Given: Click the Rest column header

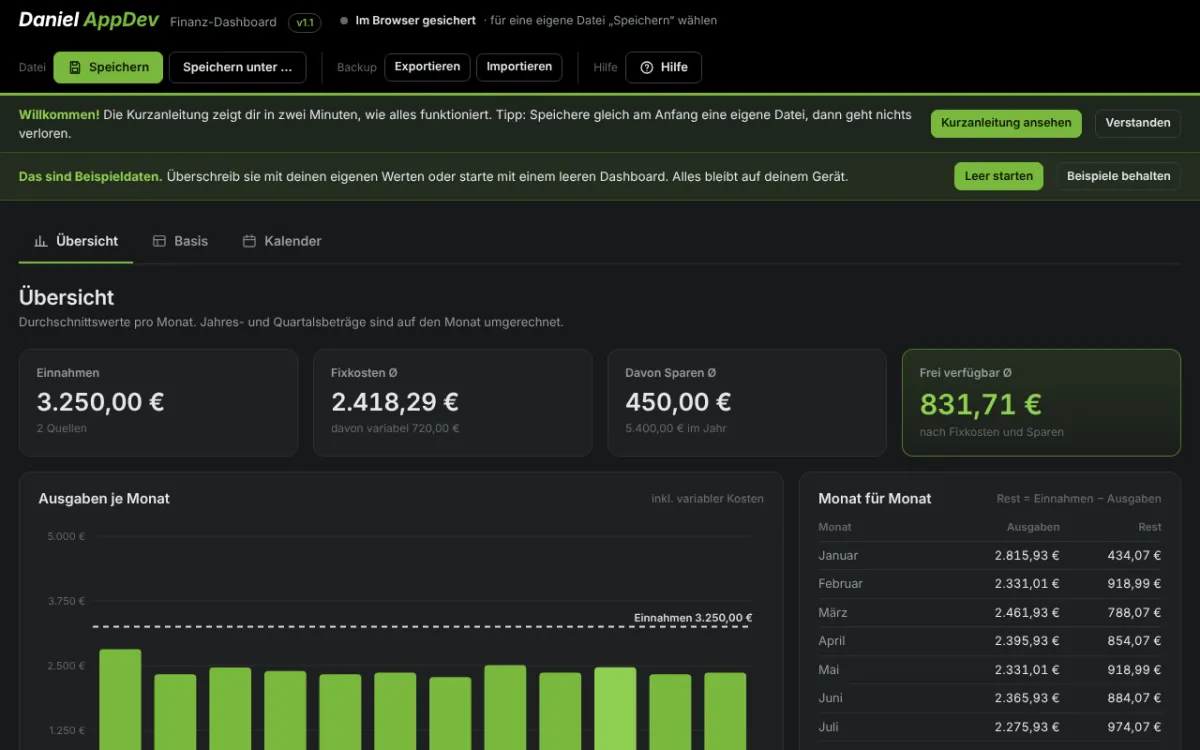Looking at the screenshot, I should pos(1150,527).
